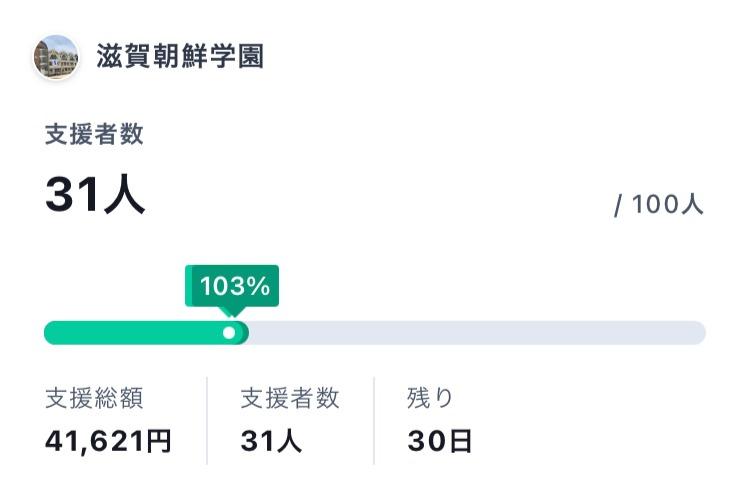Click divider between 支援者数 and 残り
The height and width of the screenshot is (499, 750).
click(374, 421)
